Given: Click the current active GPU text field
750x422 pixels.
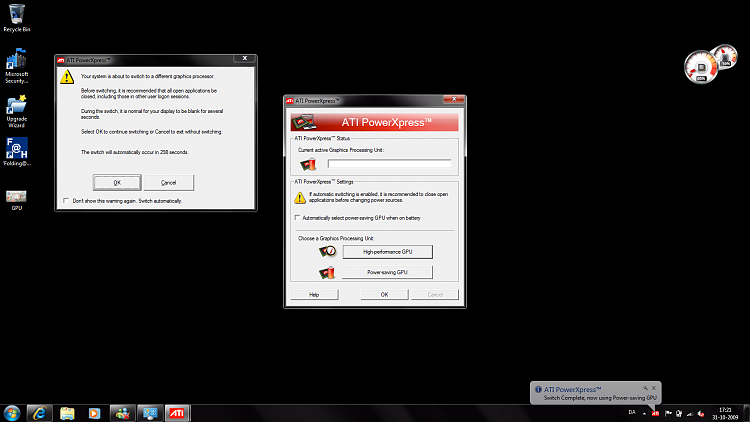Looking at the screenshot, I should click(x=389, y=164).
